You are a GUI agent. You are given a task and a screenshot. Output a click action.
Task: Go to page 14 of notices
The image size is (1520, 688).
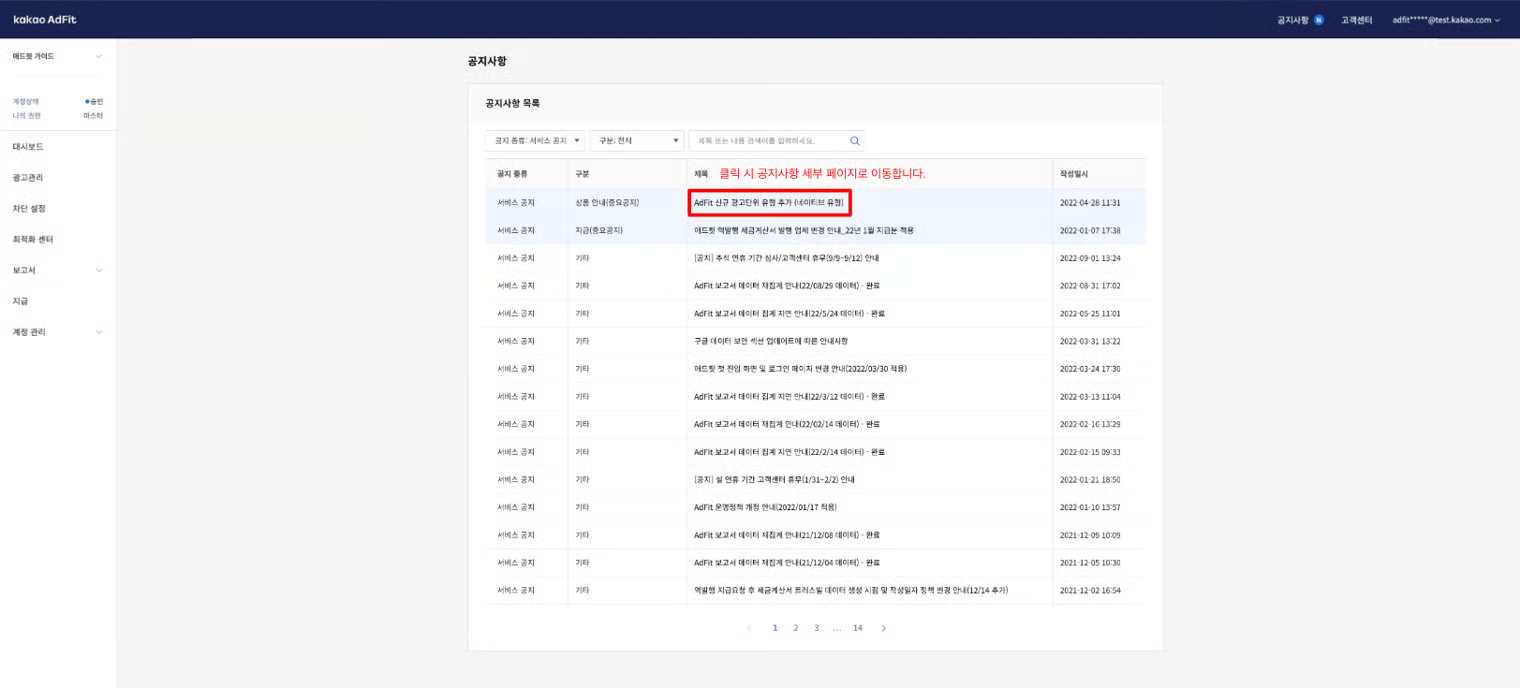(x=857, y=628)
